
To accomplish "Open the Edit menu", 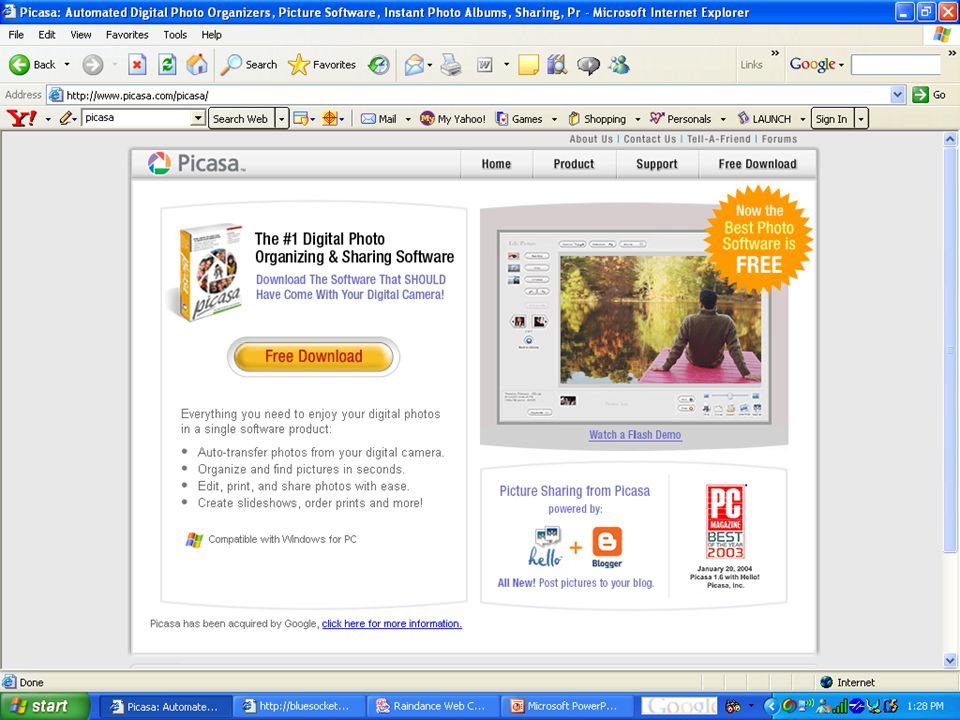I will click(x=47, y=35).
